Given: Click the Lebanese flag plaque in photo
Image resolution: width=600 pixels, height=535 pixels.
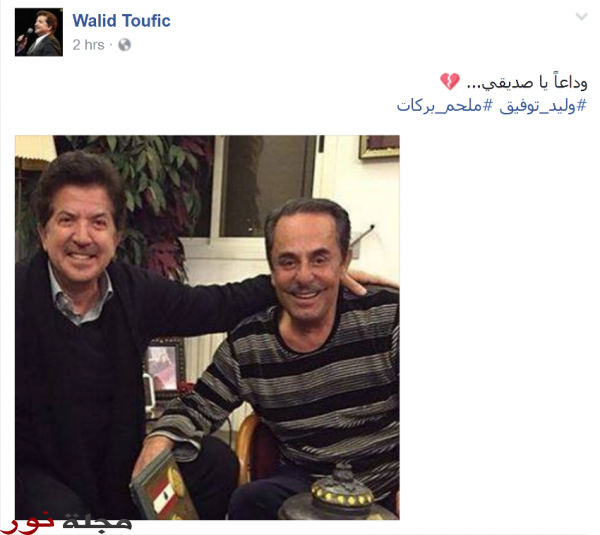Looking at the screenshot, I should pos(163,490).
